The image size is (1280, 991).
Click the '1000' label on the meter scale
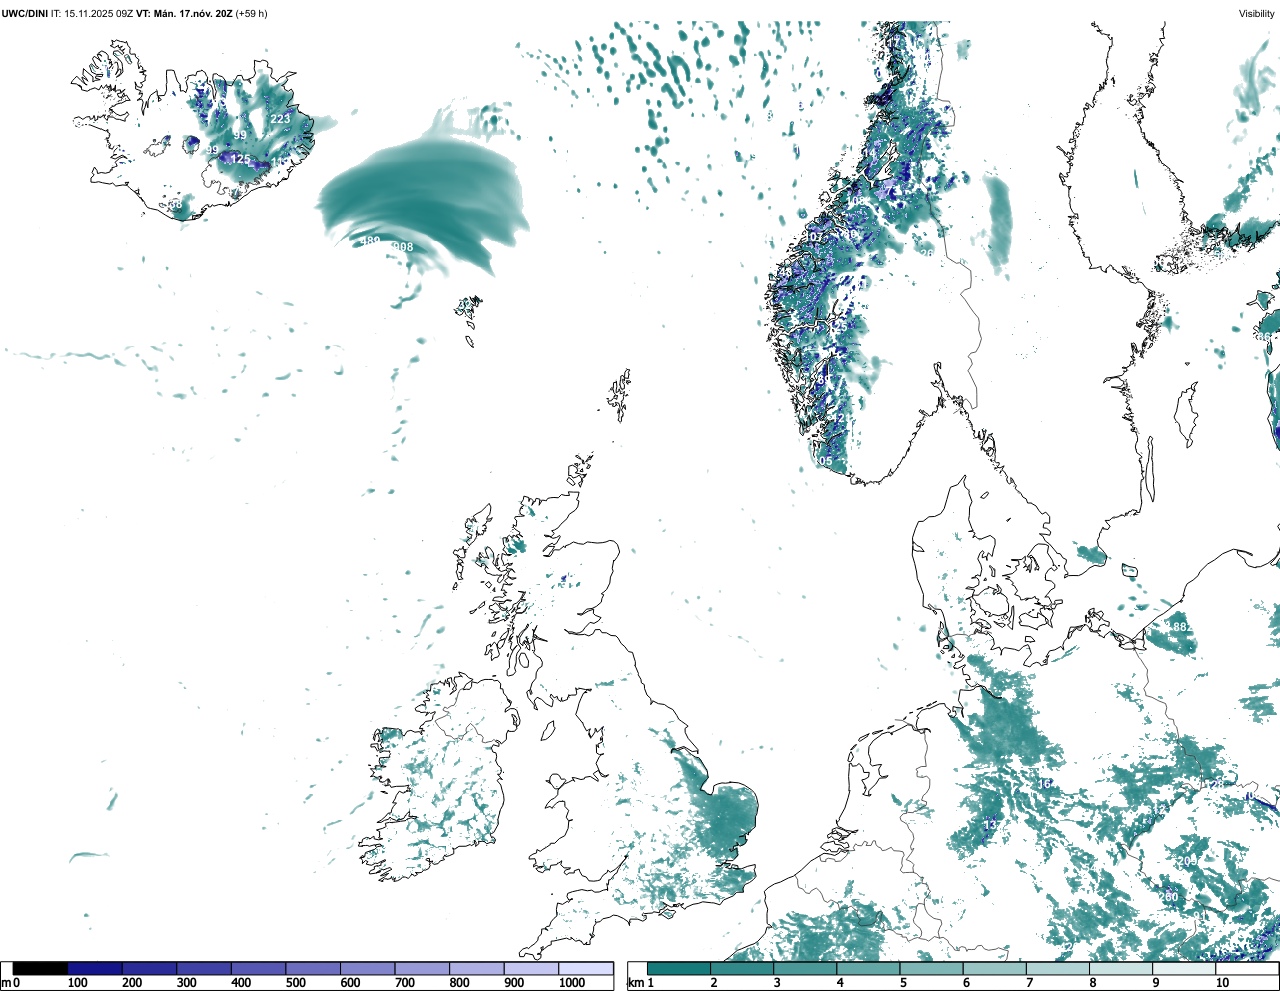572,983
